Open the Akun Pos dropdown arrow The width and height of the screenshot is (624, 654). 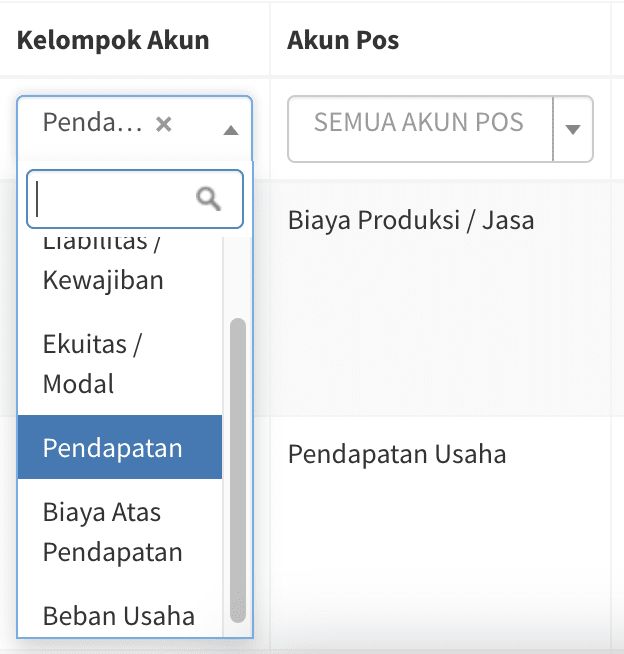(x=573, y=129)
